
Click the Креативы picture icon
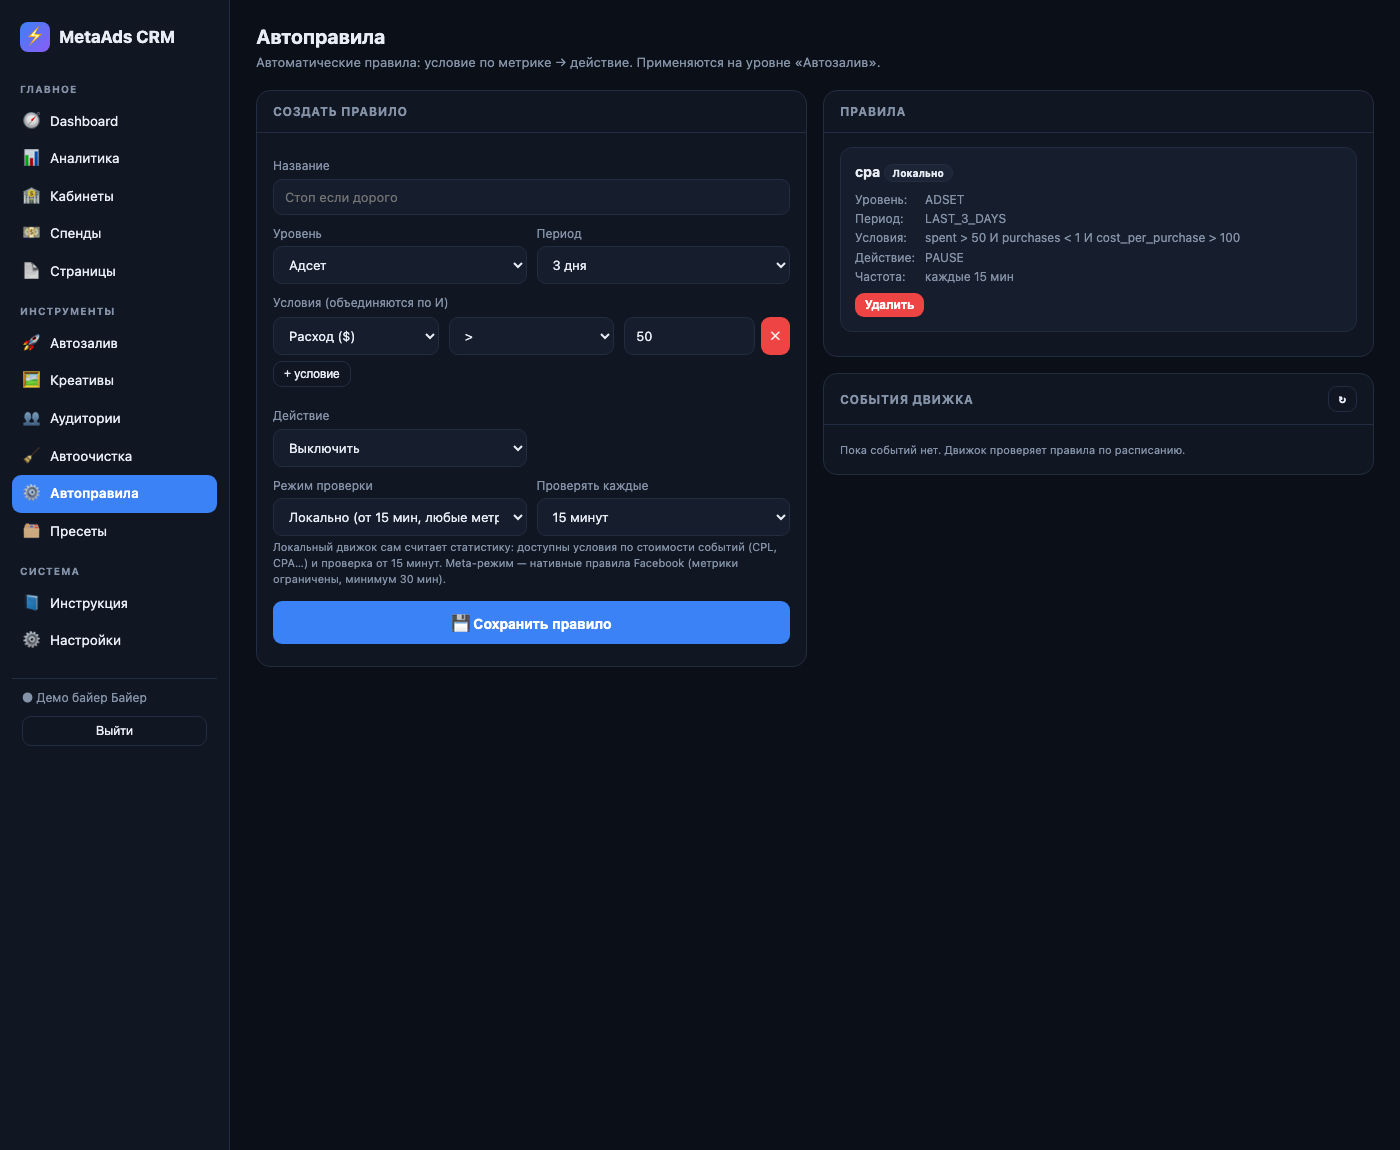[31, 380]
